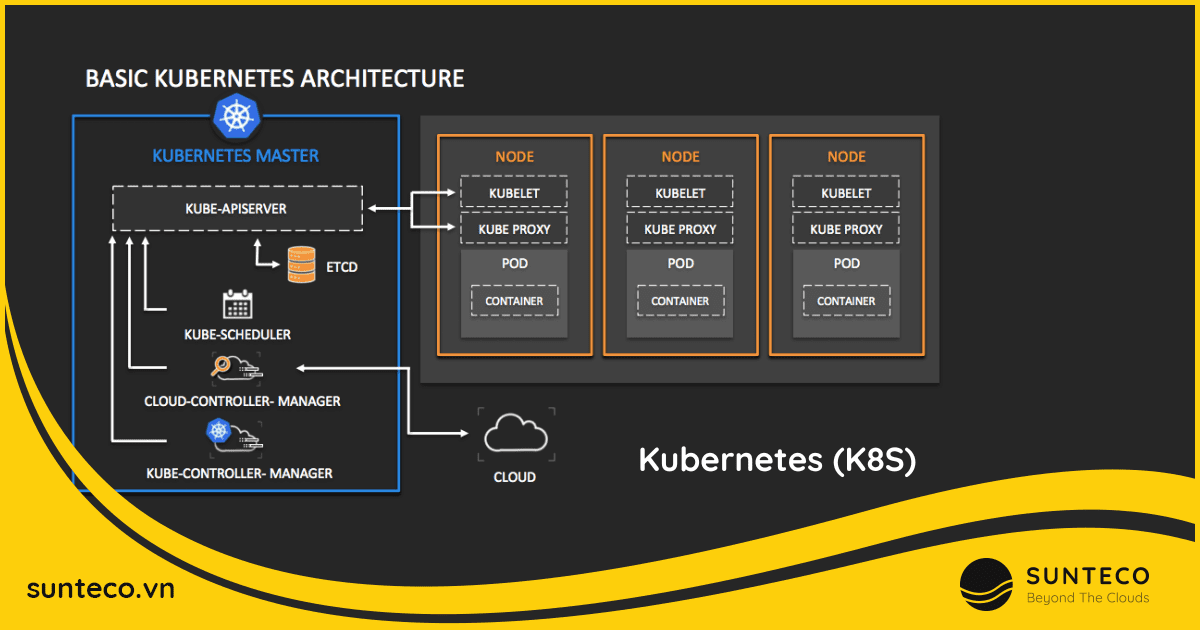The width and height of the screenshot is (1200, 630).
Task: Click the 'NODE' heading of the middle node
Action: coord(680,157)
